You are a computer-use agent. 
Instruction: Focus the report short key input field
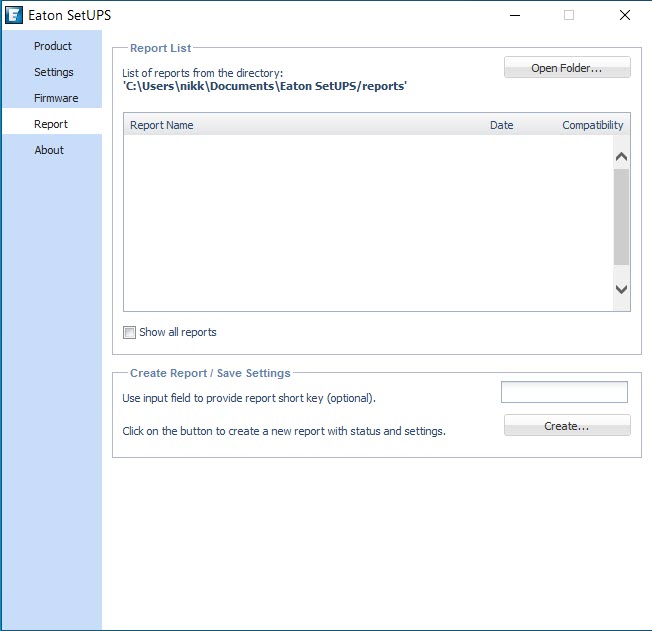(564, 392)
